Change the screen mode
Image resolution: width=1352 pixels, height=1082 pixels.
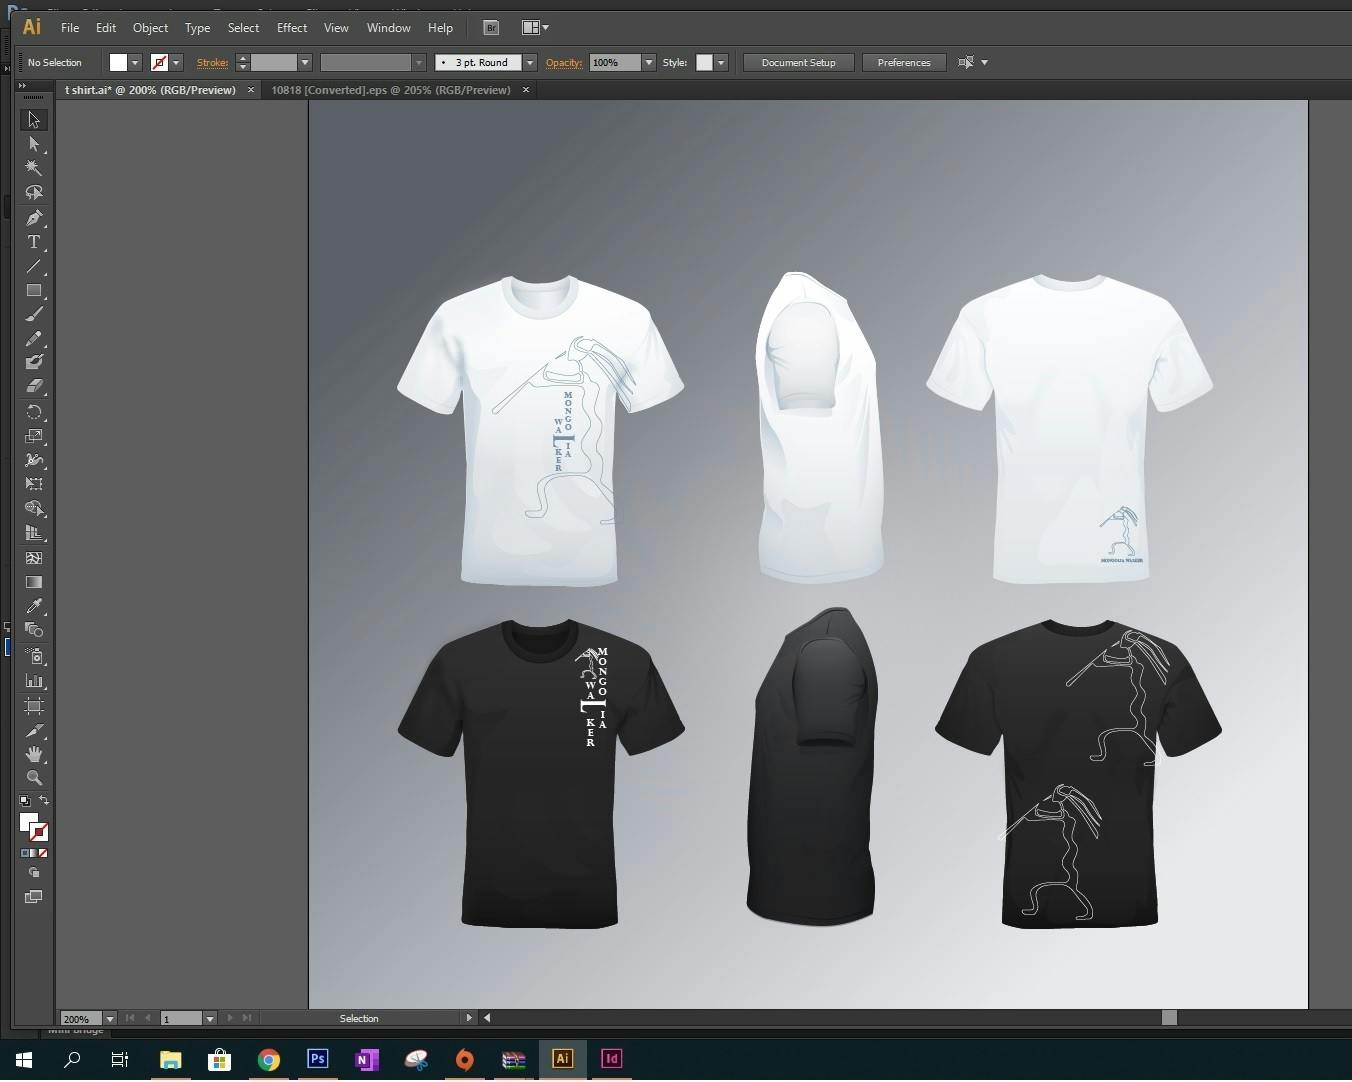33,897
